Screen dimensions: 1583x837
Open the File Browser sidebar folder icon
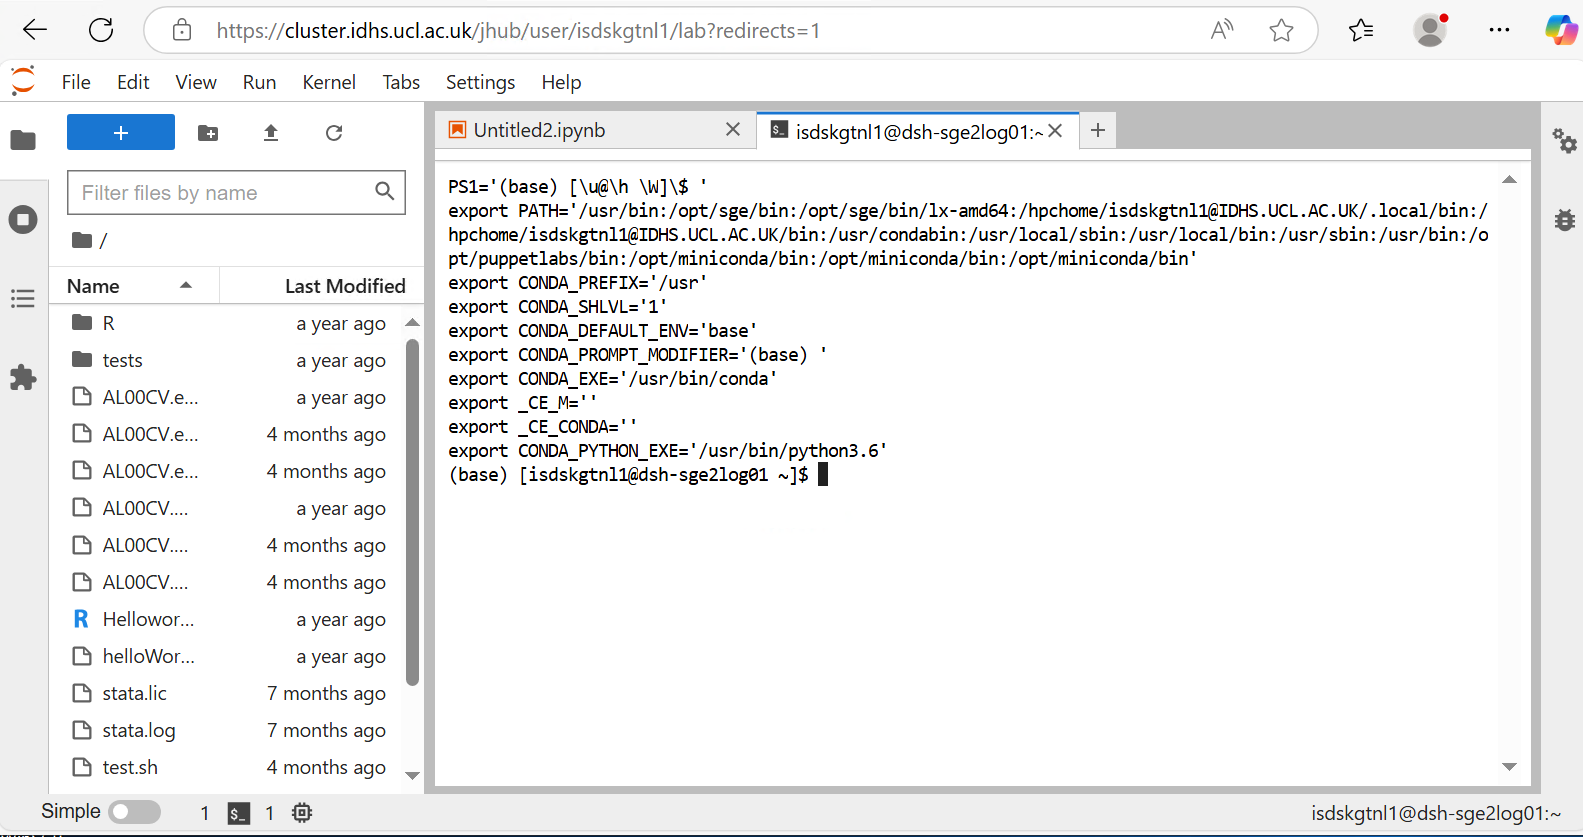pyautogui.click(x=23, y=140)
